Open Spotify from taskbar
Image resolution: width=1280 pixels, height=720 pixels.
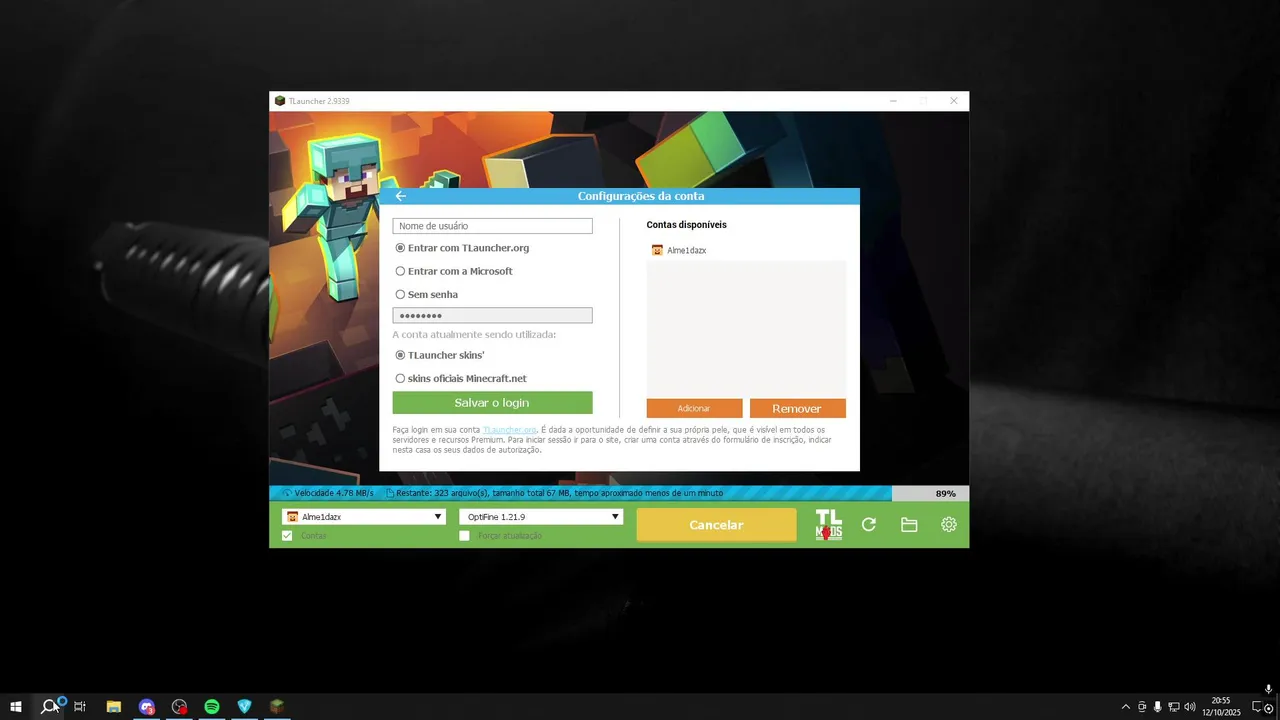(x=212, y=707)
